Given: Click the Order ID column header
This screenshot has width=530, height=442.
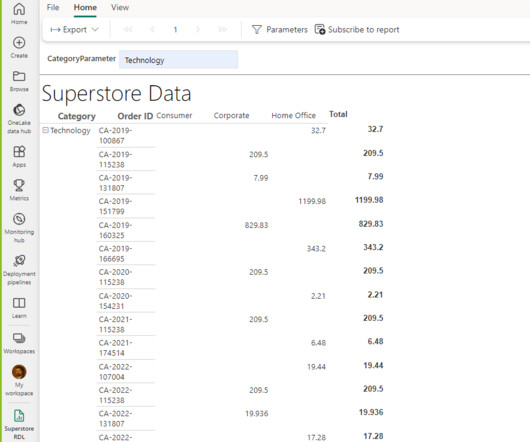Looking at the screenshot, I should [135, 116].
